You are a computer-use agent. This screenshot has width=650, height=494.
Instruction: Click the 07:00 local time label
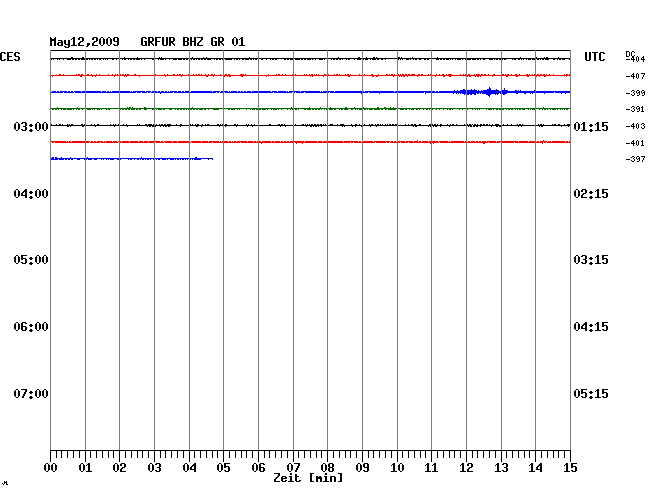coord(31,393)
